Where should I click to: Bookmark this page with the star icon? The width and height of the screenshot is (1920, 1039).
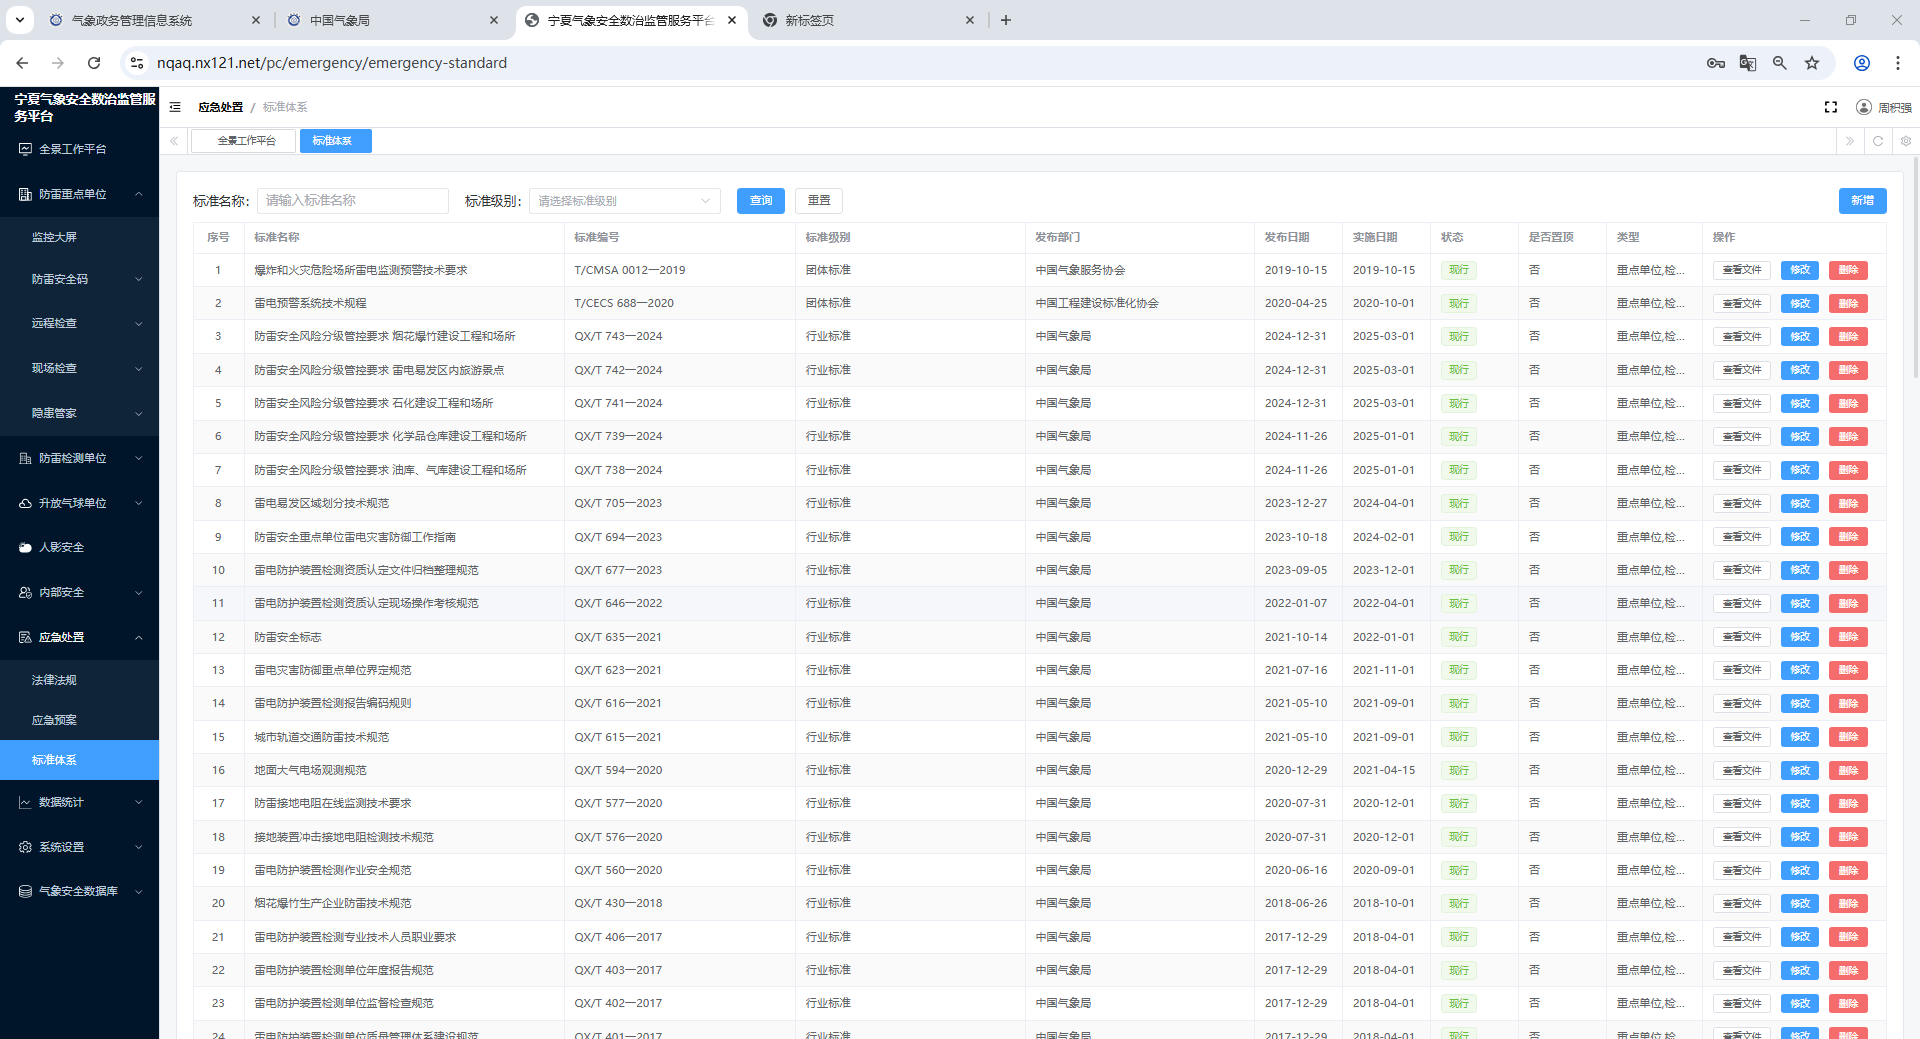[x=1811, y=63]
